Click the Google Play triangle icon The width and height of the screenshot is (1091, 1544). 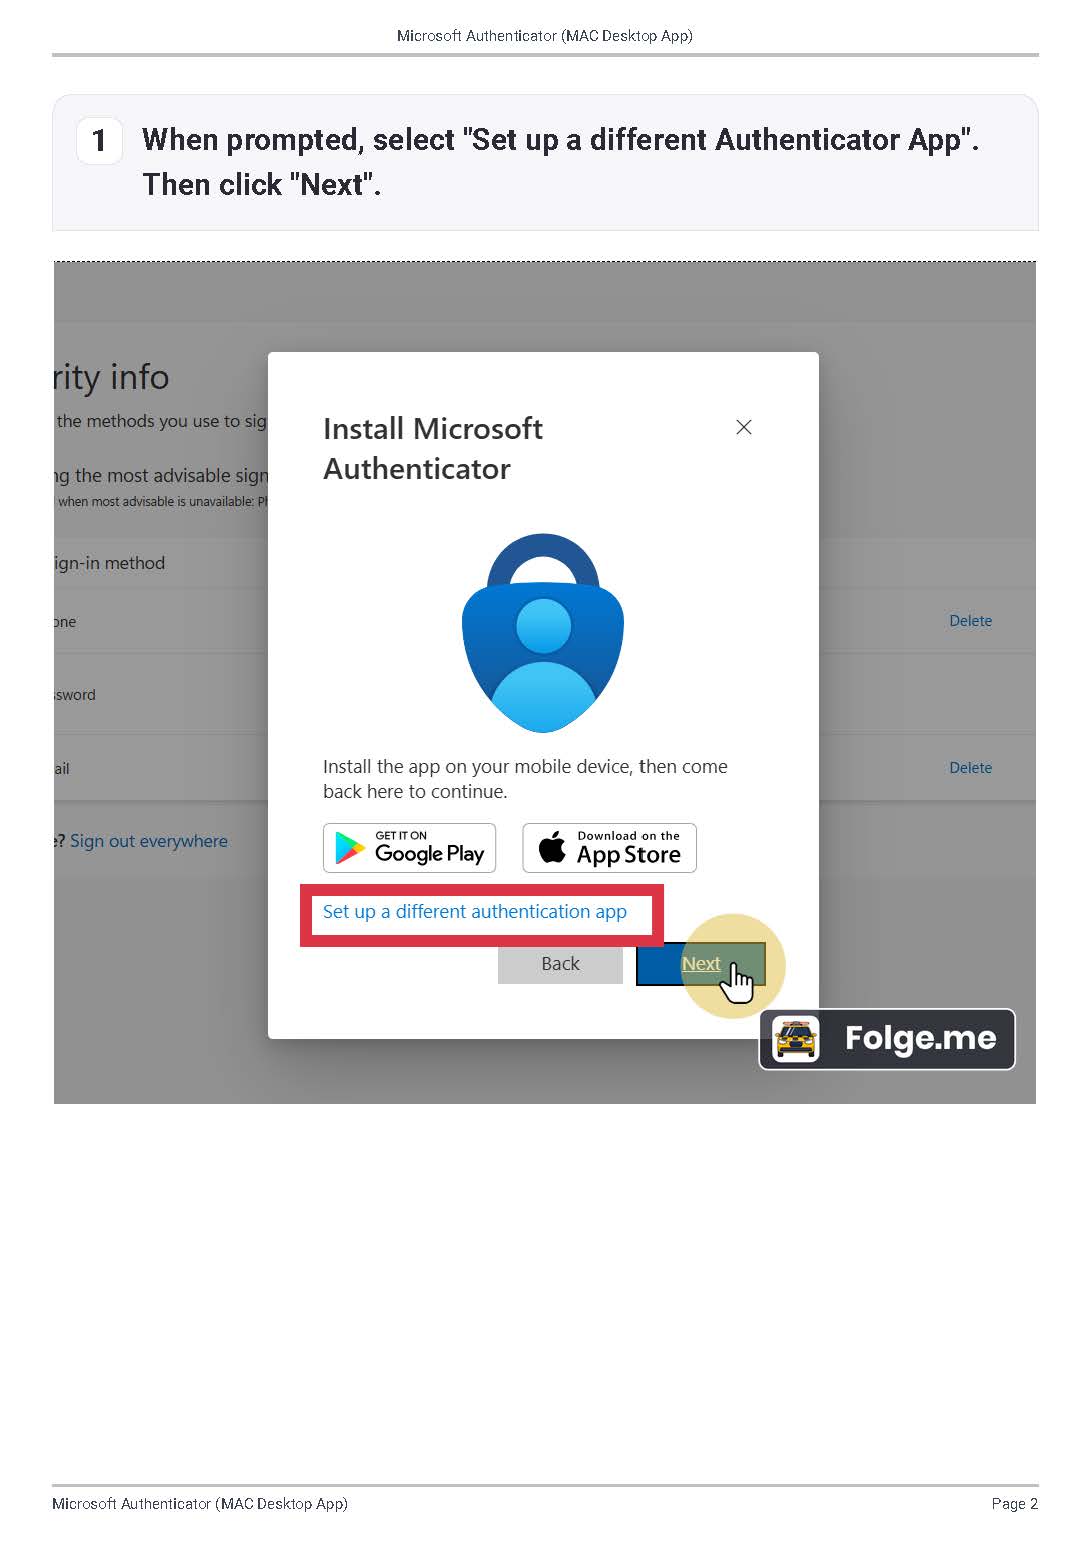click(349, 848)
